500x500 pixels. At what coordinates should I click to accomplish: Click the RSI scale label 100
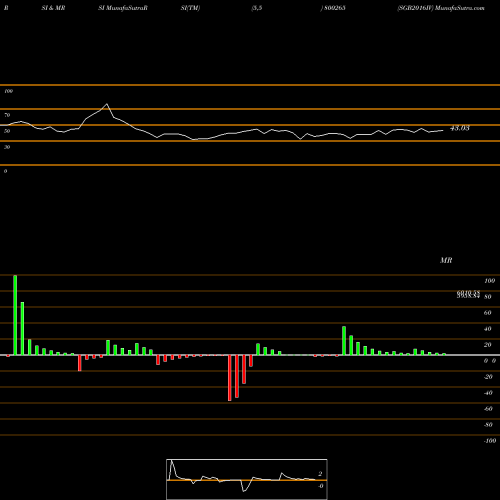(8, 91)
